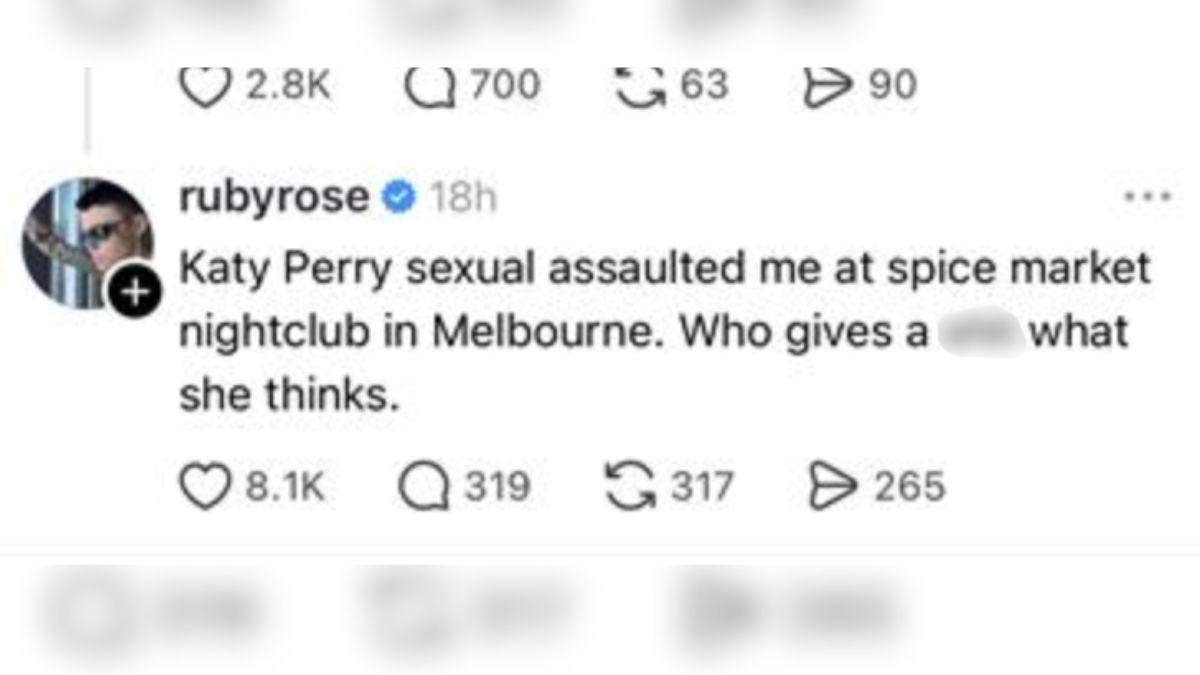This screenshot has width=1200, height=675.
Task: Click the comment bubble icon beside 700
Action: pyautogui.click(x=426, y=85)
